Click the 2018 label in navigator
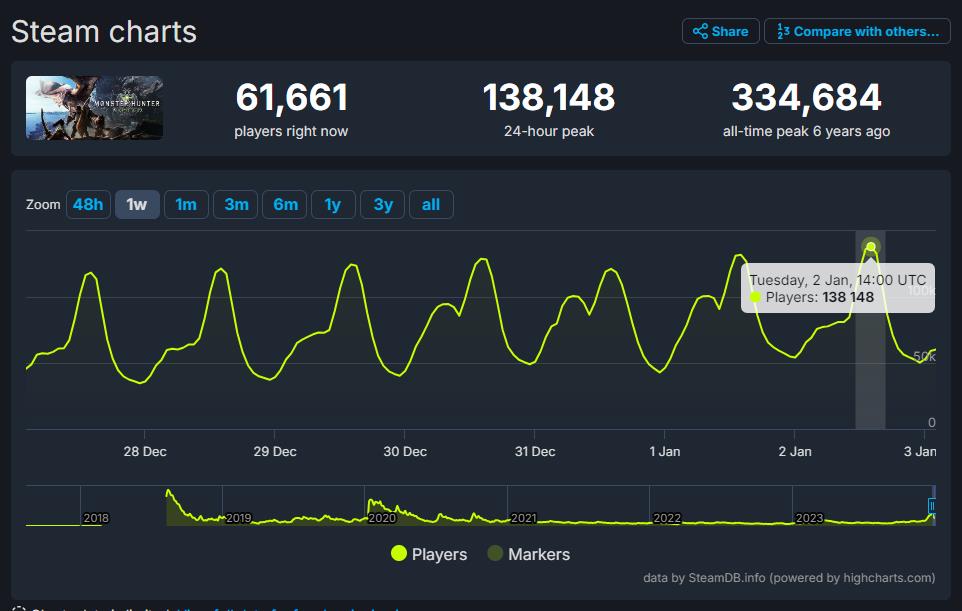This screenshot has height=611, width=962. [x=96, y=518]
